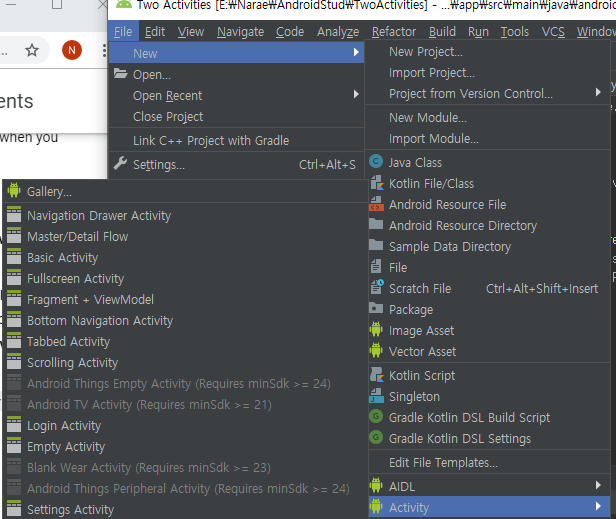Click the Fullscreen Activity template icon
The height and width of the screenshot is (519, 616).
(14, 278)
